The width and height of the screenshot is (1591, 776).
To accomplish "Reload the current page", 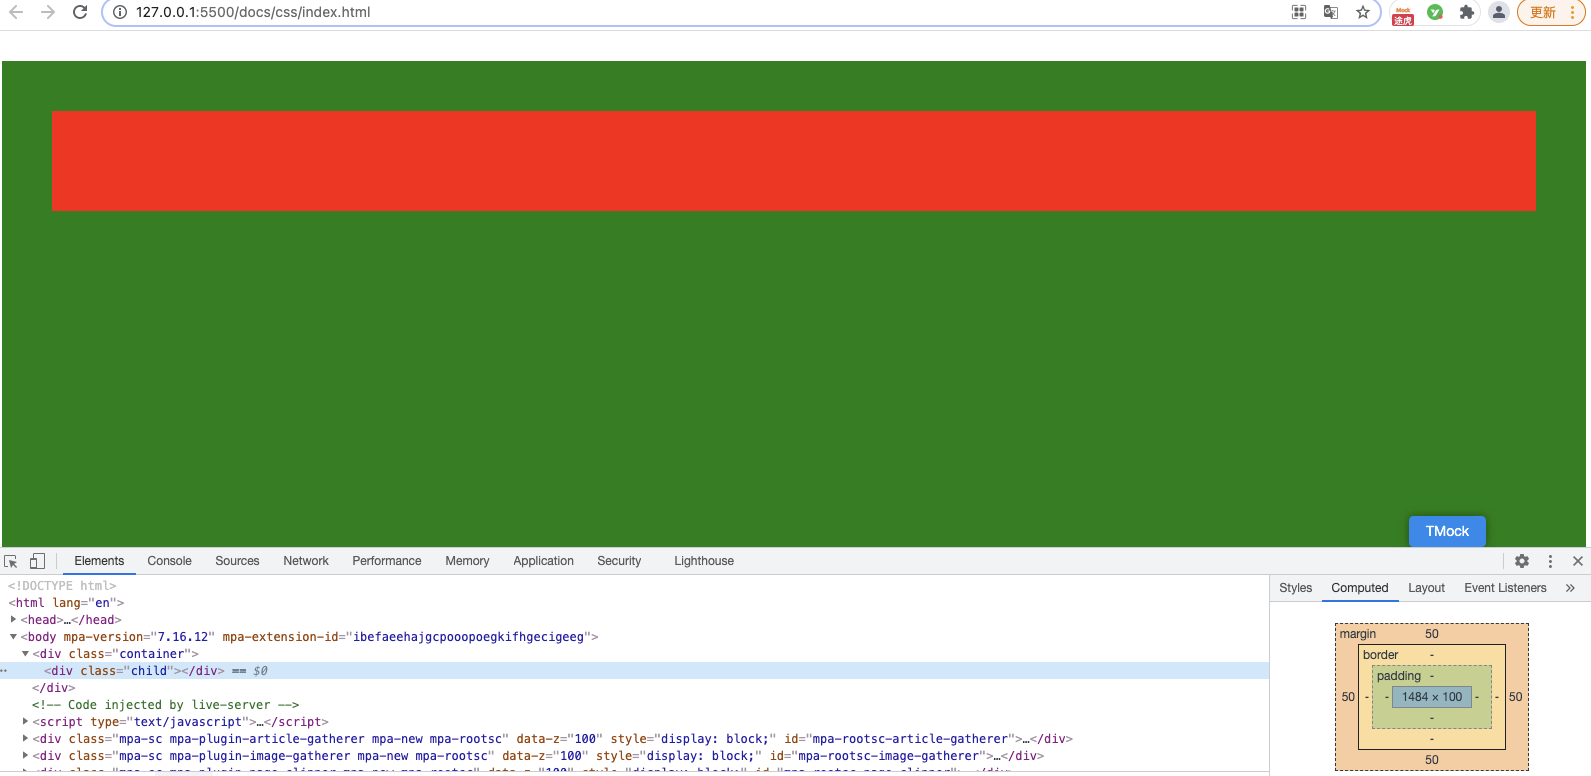I will click(80, 12).
